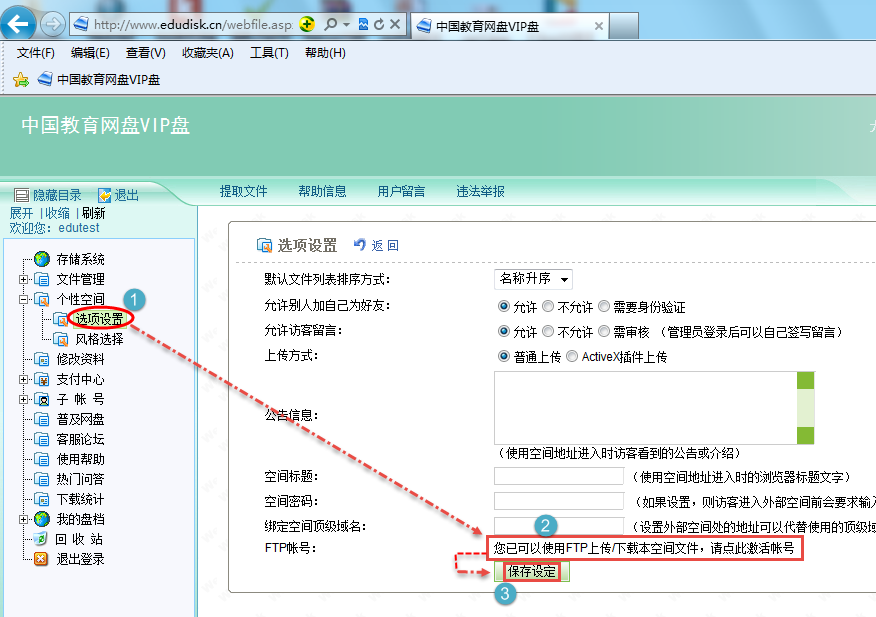Image resolution: width=876 pixels, height=617 pixels.
Task: Click the 退出登录 orange X icon
Action: (x=41, y=559)
